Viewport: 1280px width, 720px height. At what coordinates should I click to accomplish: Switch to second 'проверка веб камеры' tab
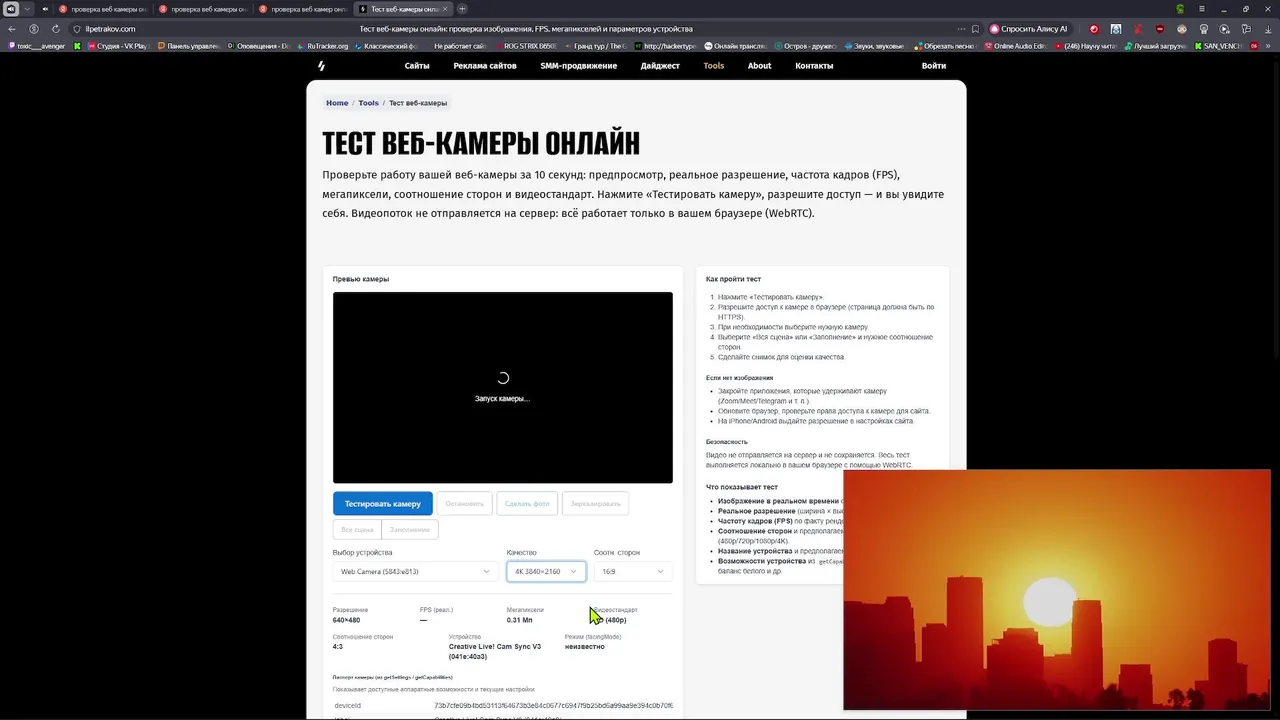pyautogui.click(x=203, y=9)
